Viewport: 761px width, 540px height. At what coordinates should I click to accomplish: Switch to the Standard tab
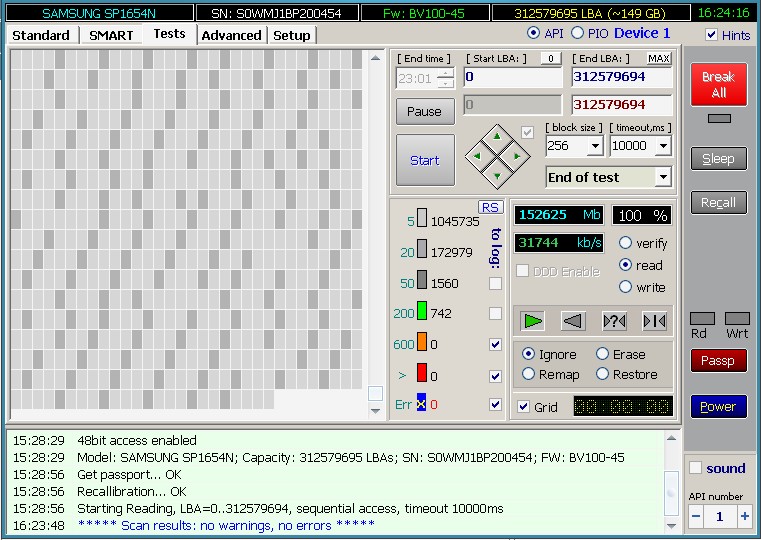click(41, 35)
